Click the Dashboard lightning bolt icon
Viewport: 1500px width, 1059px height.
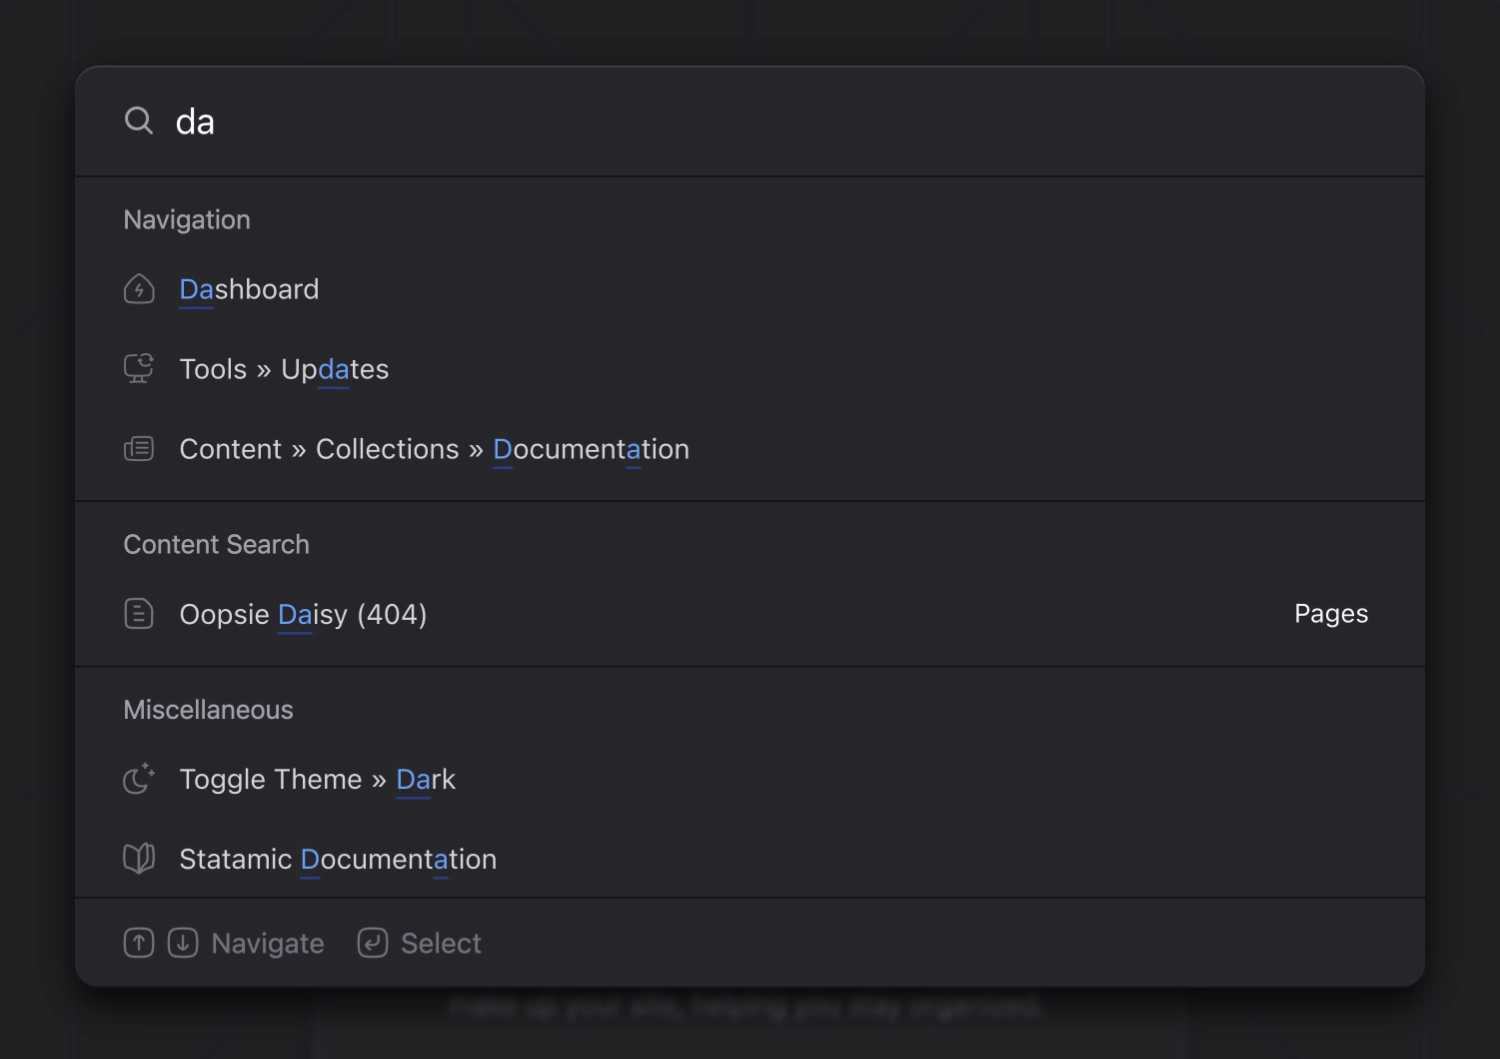(x=139, y=289)
